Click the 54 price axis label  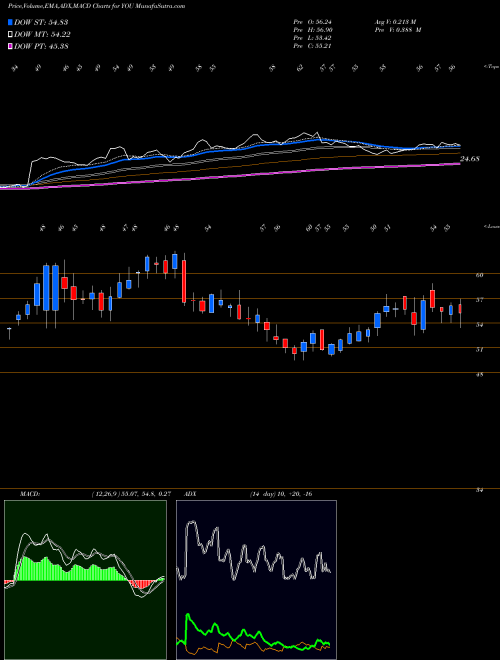[479, 325]
